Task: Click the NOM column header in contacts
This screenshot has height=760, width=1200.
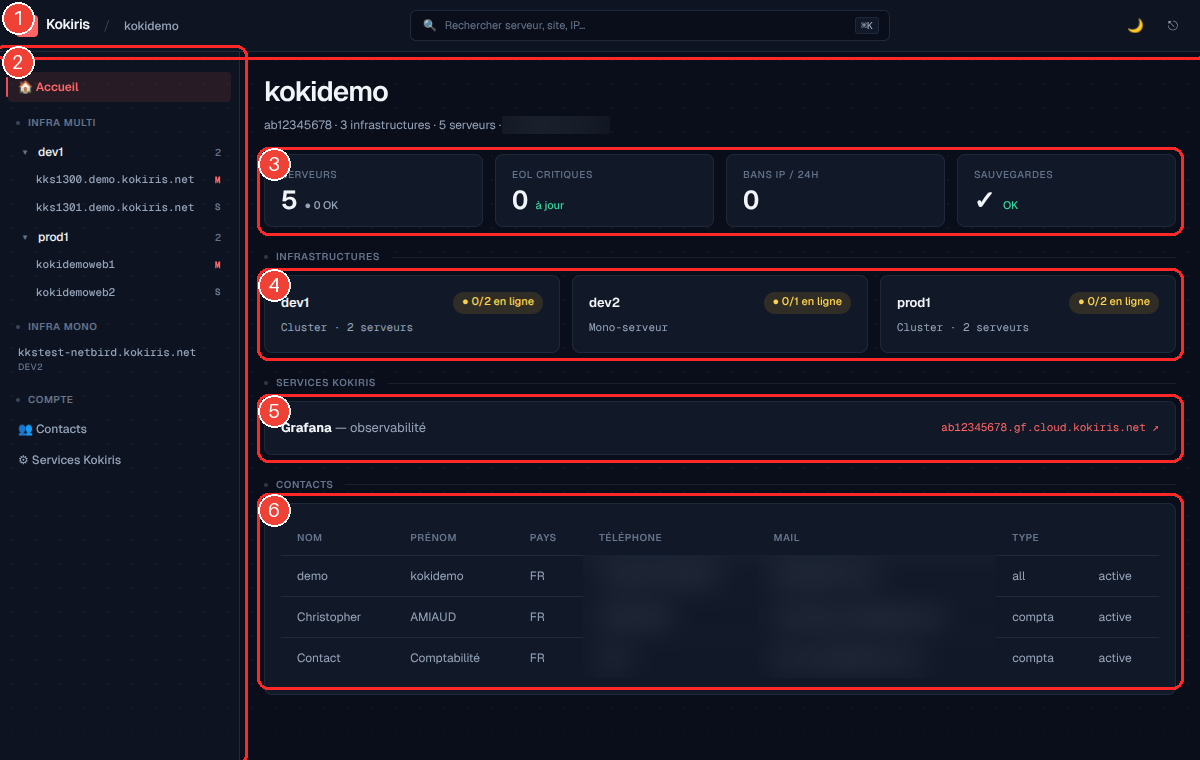Action: click(309, 538)
